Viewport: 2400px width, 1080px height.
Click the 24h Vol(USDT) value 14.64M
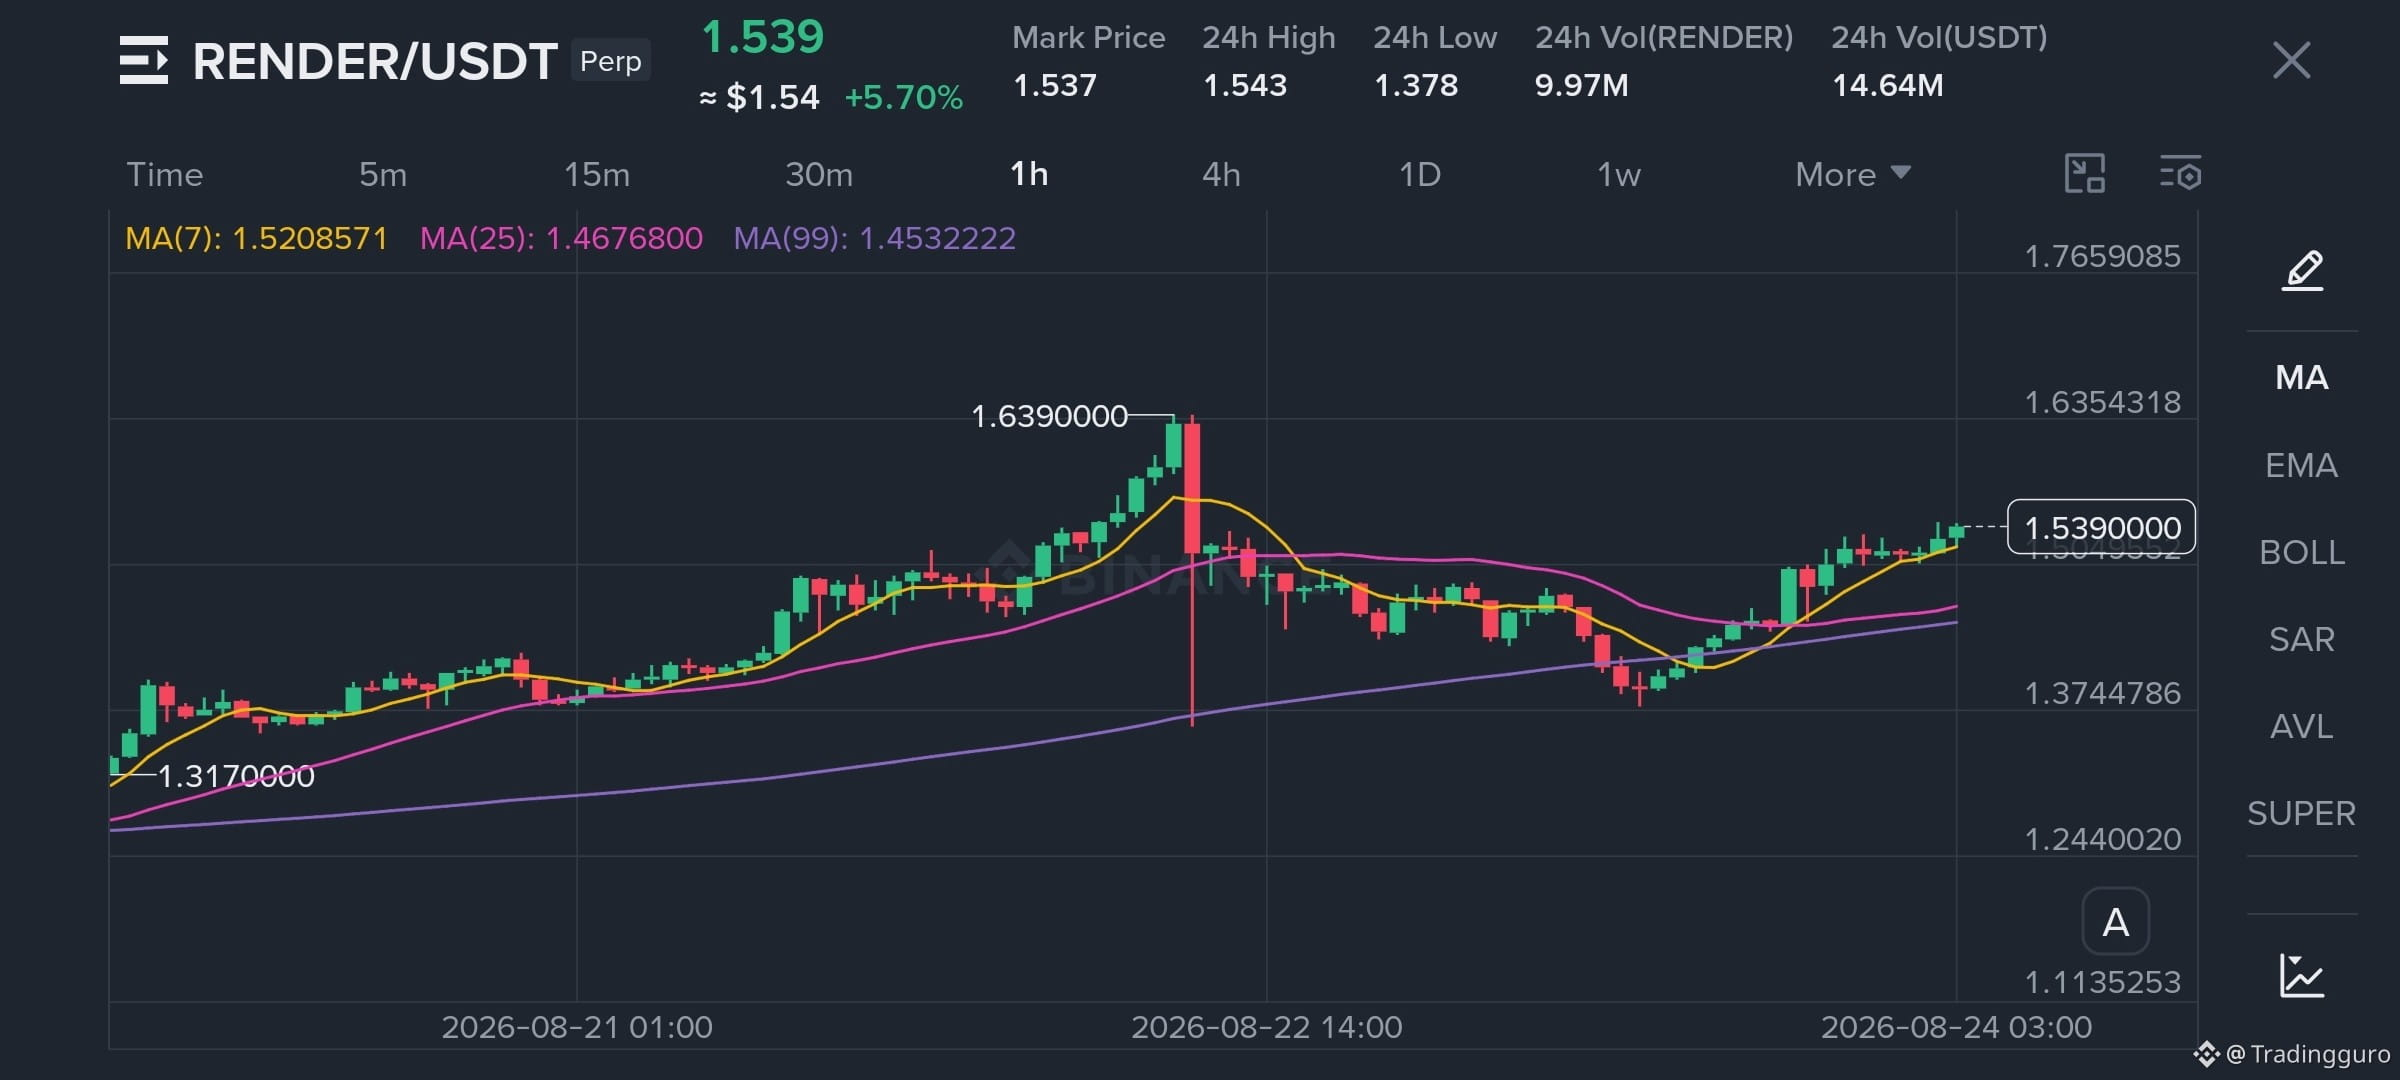[x=1888, y=85]
